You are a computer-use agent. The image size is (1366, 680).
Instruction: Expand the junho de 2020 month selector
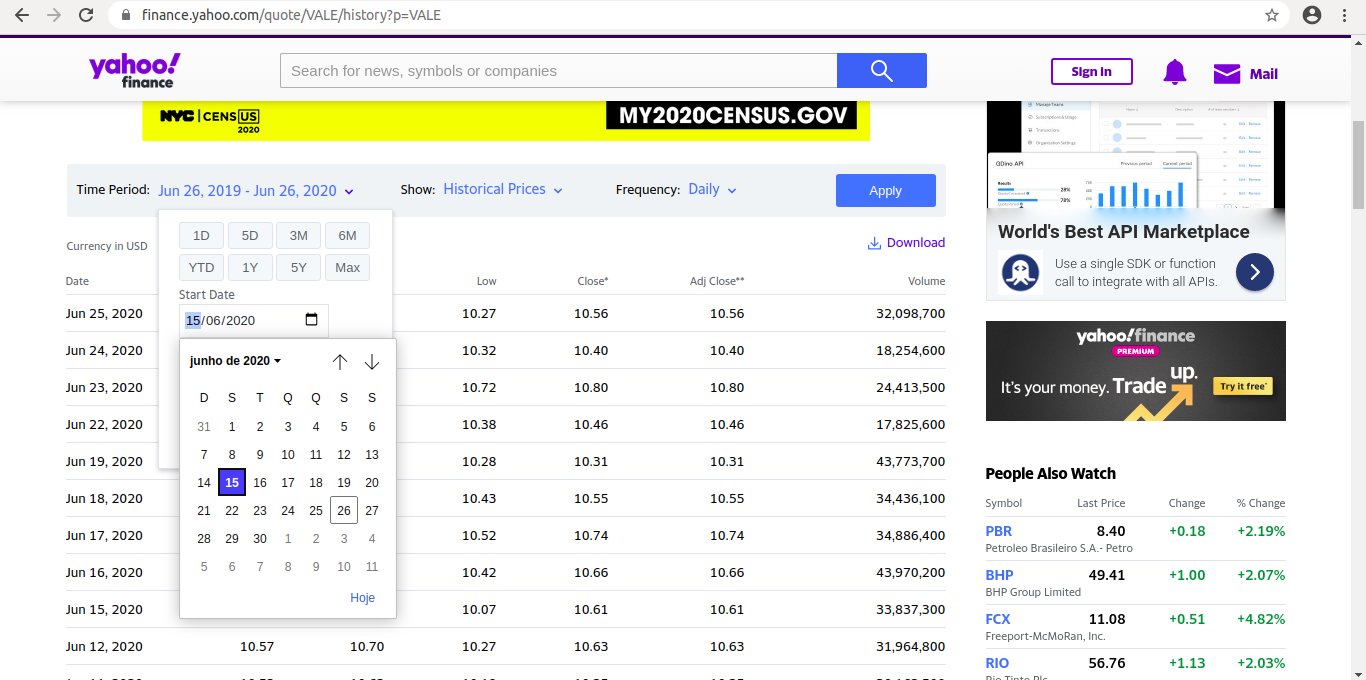point(236,361)
